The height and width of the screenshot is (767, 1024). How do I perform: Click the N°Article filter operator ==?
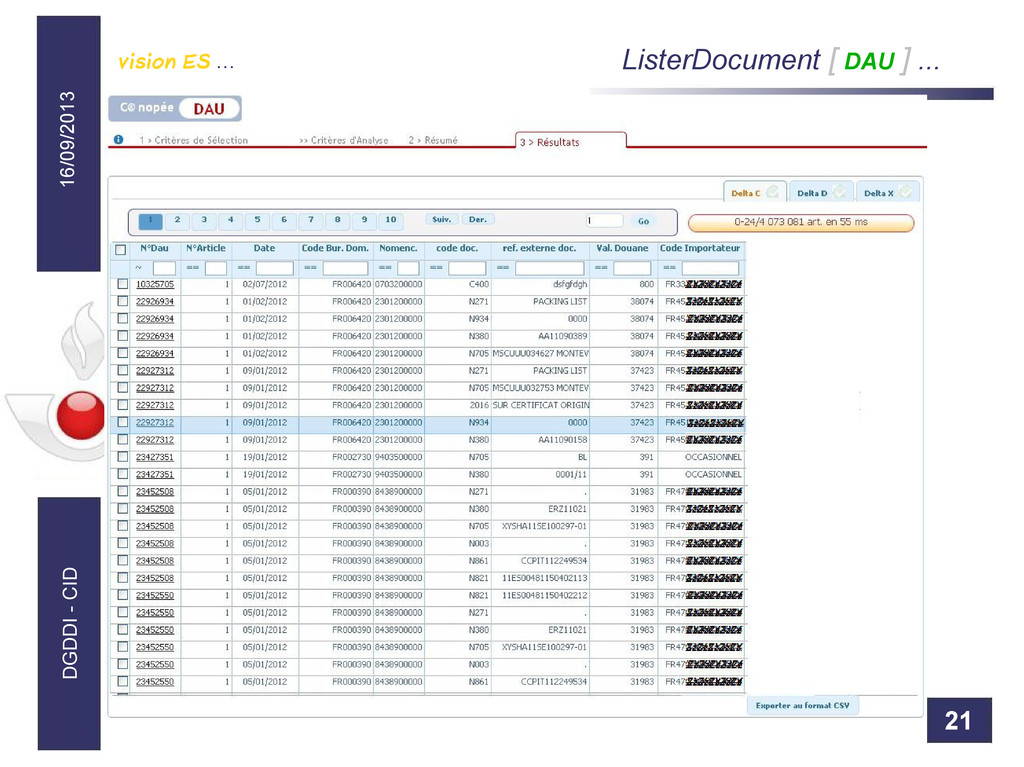[193, 268]
